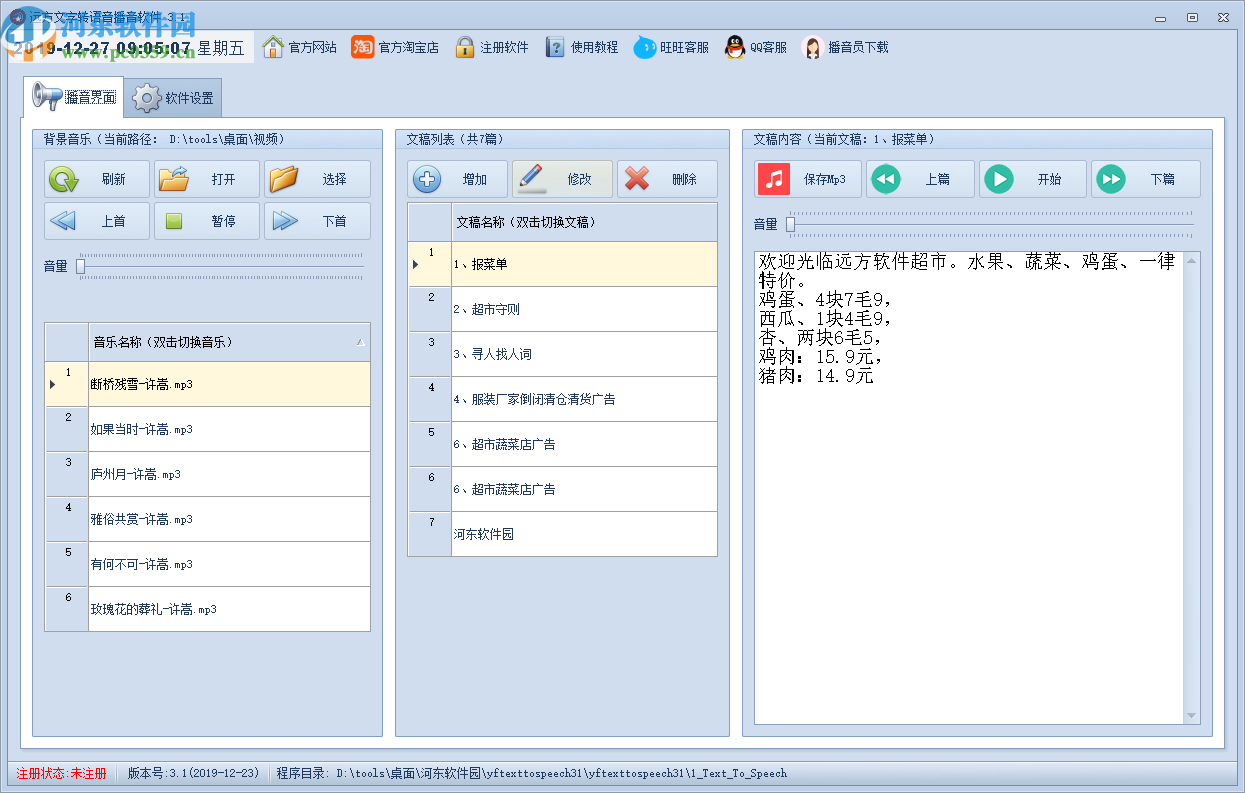
Task: Select row 7 河东软件园 script
Action: (584, 534)
